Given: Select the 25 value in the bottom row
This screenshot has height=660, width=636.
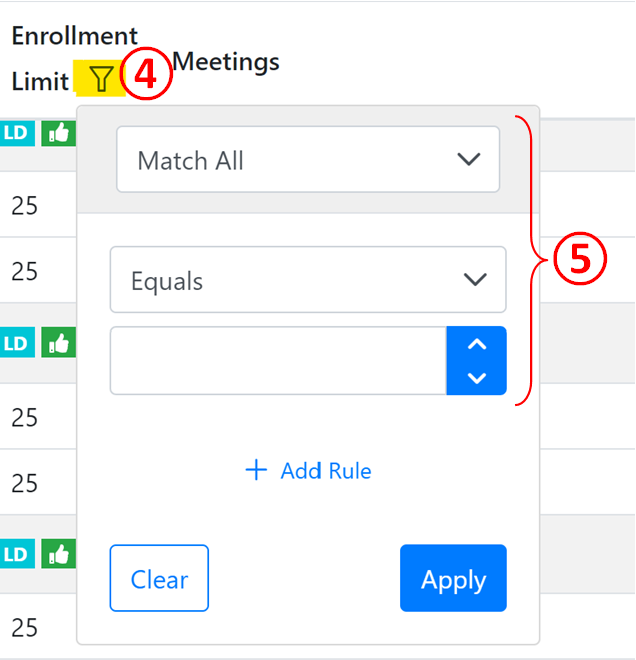Looking at the screenshot, I should click(x=25, y=627).
